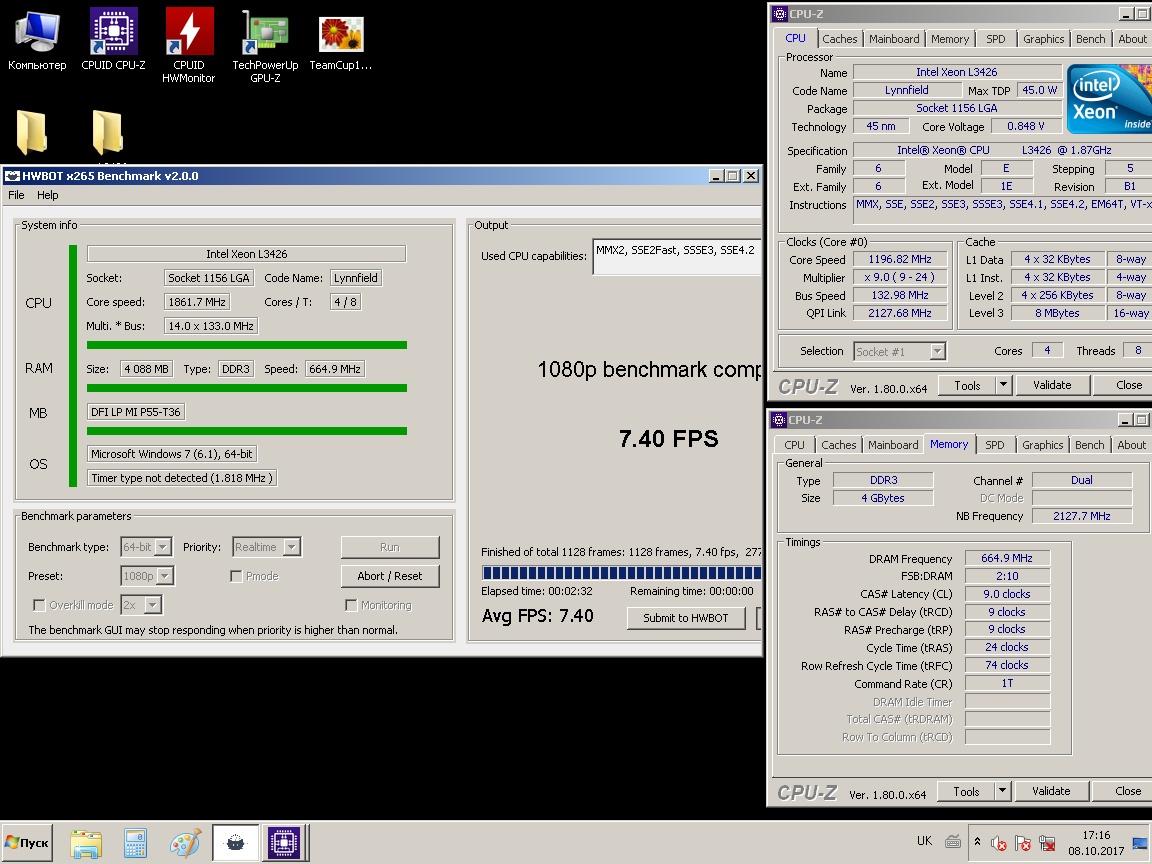
Task: Click the Пуск start button
Action: [27, 843]
